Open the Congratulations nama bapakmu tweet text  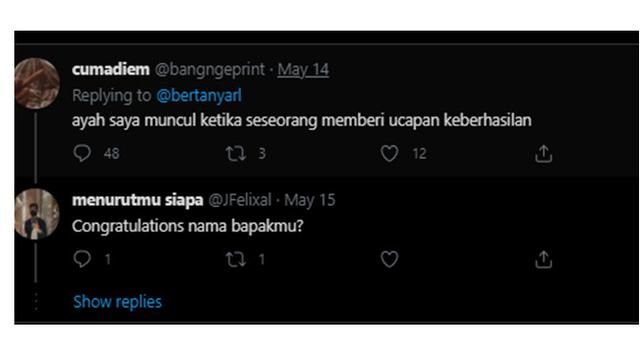188,226
